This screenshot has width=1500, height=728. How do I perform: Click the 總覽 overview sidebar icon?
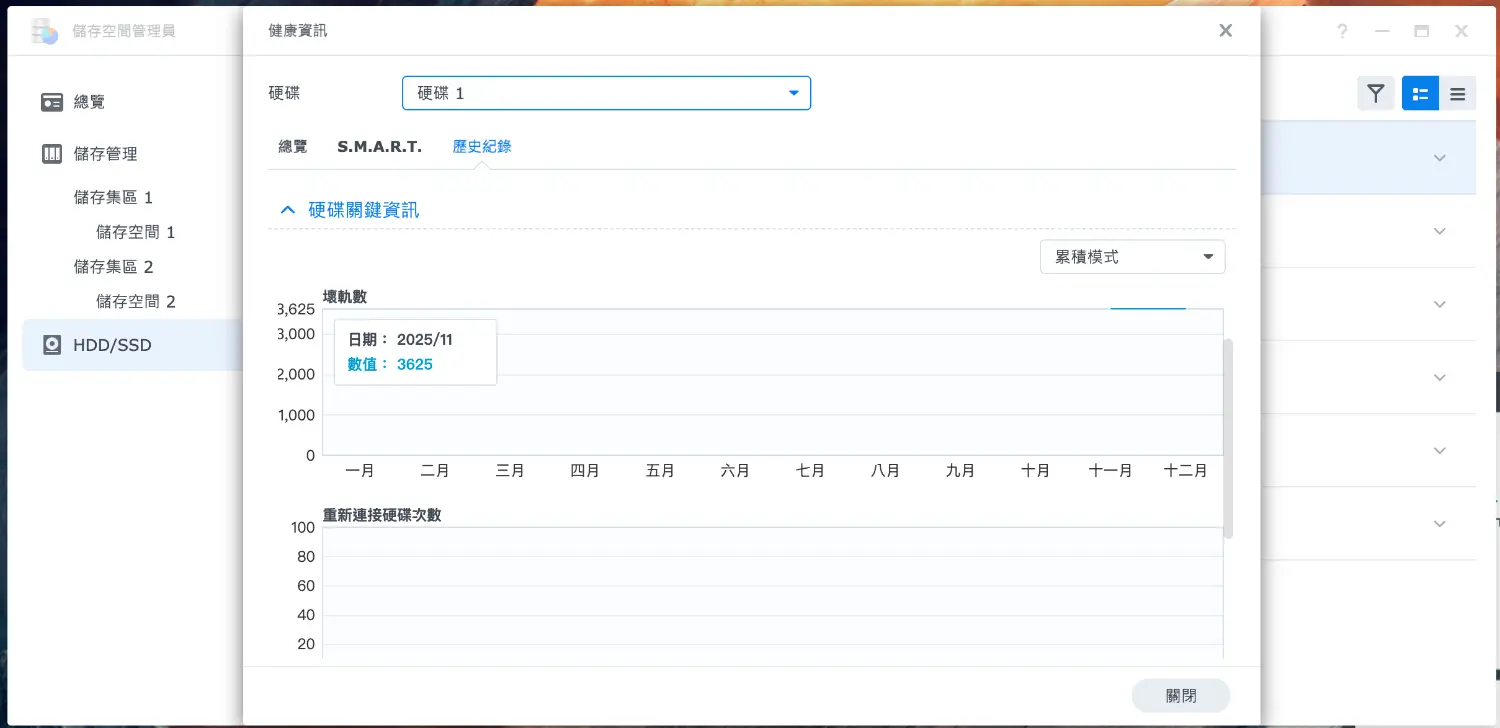[52, 102]
